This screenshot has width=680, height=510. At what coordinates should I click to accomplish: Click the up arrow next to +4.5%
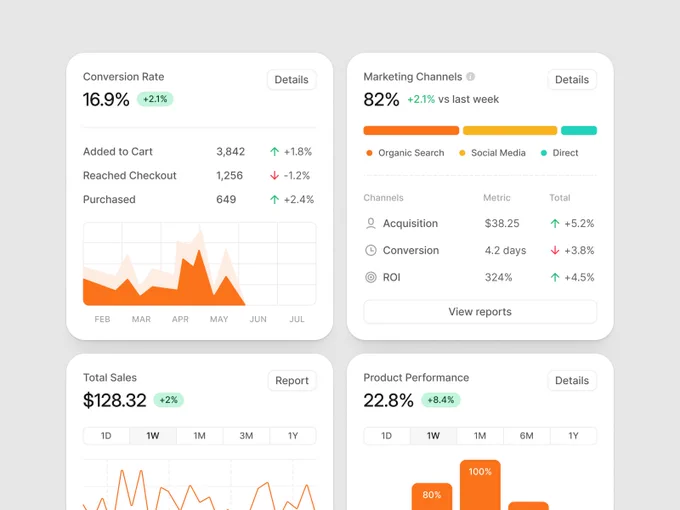tap(555, 277)
